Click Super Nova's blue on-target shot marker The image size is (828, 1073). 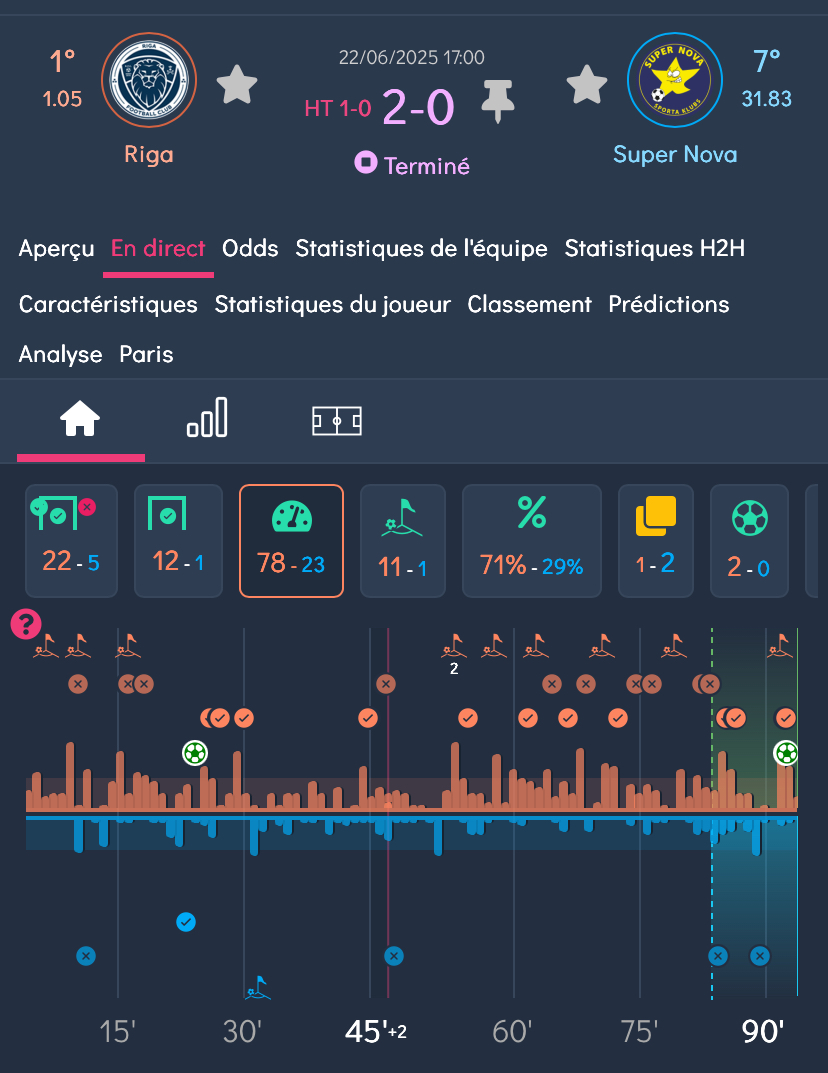point(186,922)
